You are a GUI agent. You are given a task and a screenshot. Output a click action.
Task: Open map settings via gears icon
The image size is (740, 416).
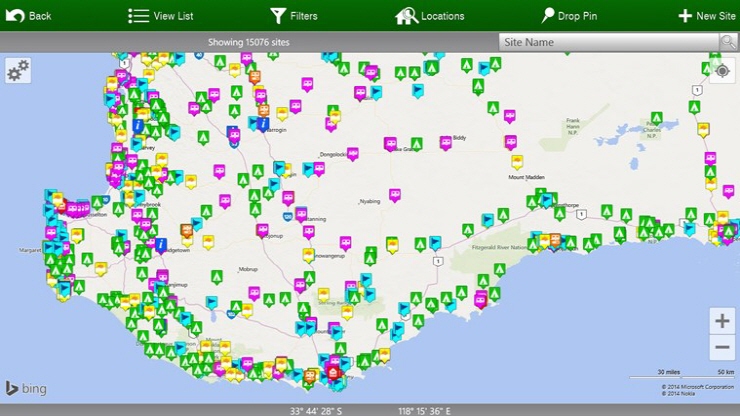[x=18, y=71]
